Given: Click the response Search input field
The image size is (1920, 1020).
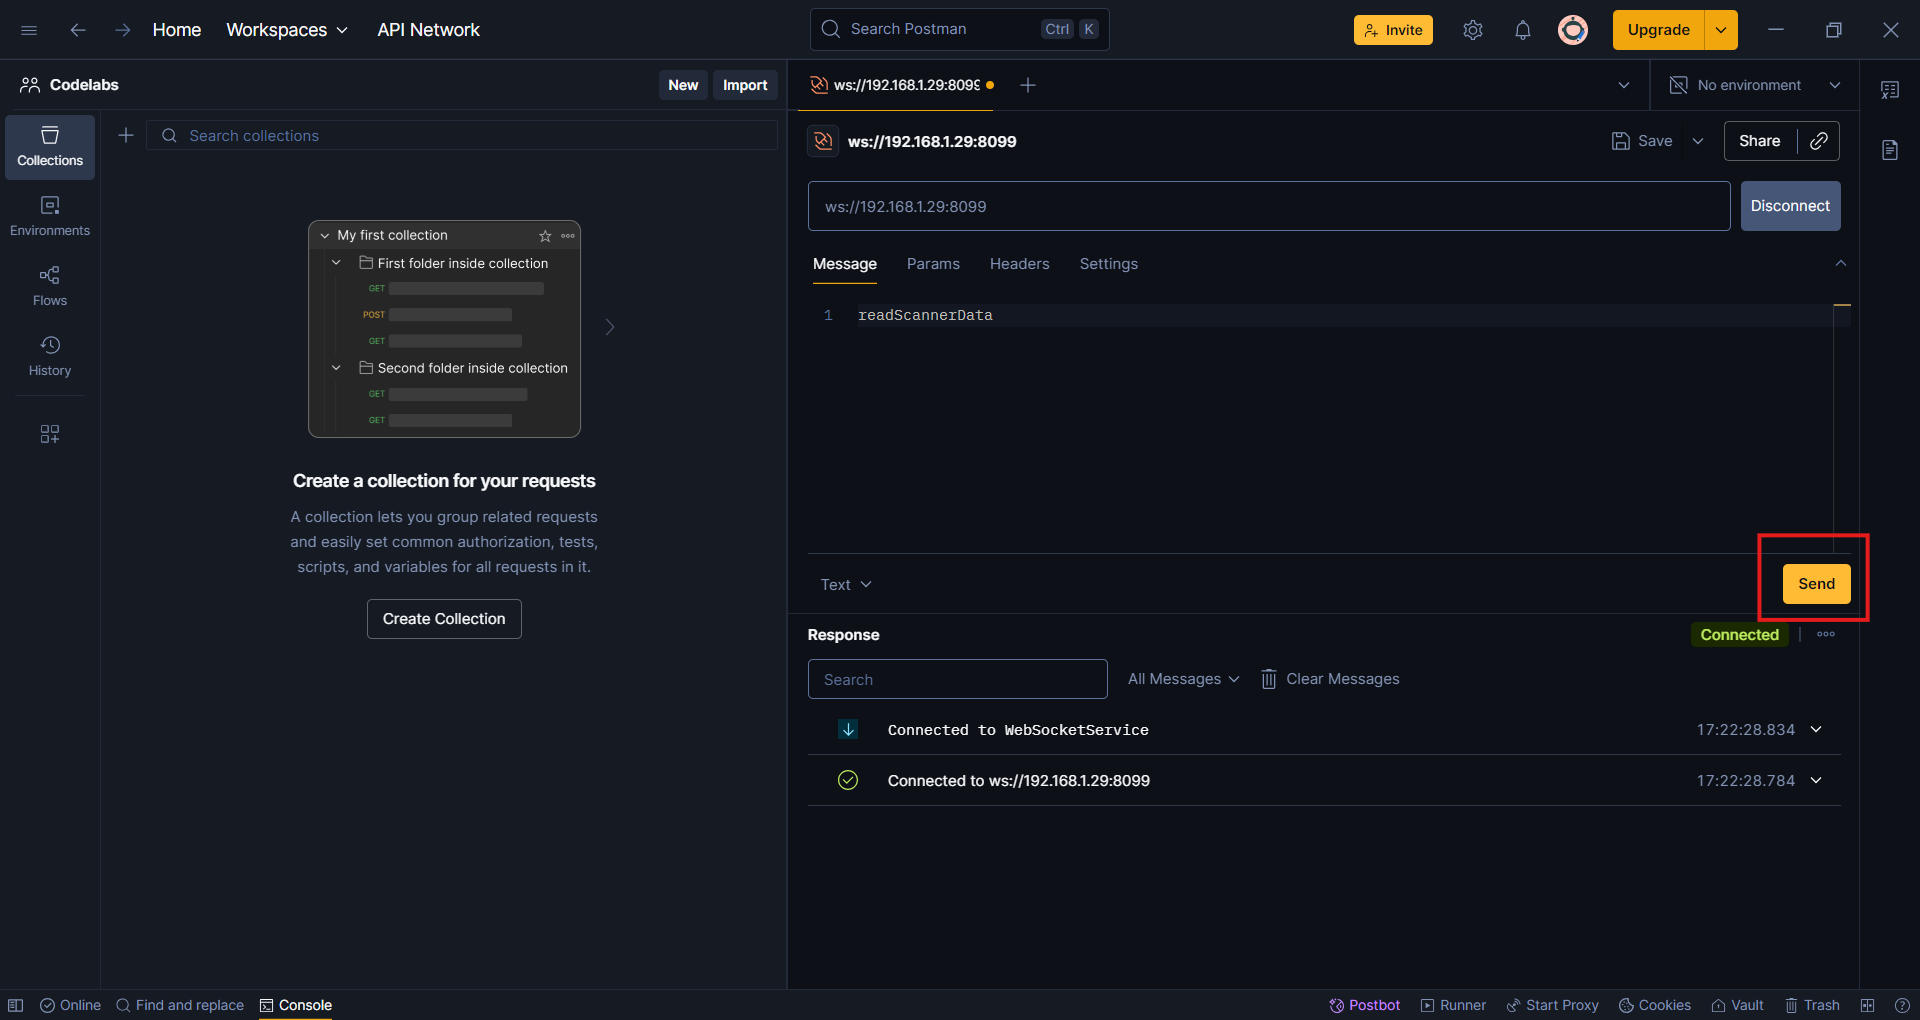Looking at the screenshot, I should pos(957,679).
